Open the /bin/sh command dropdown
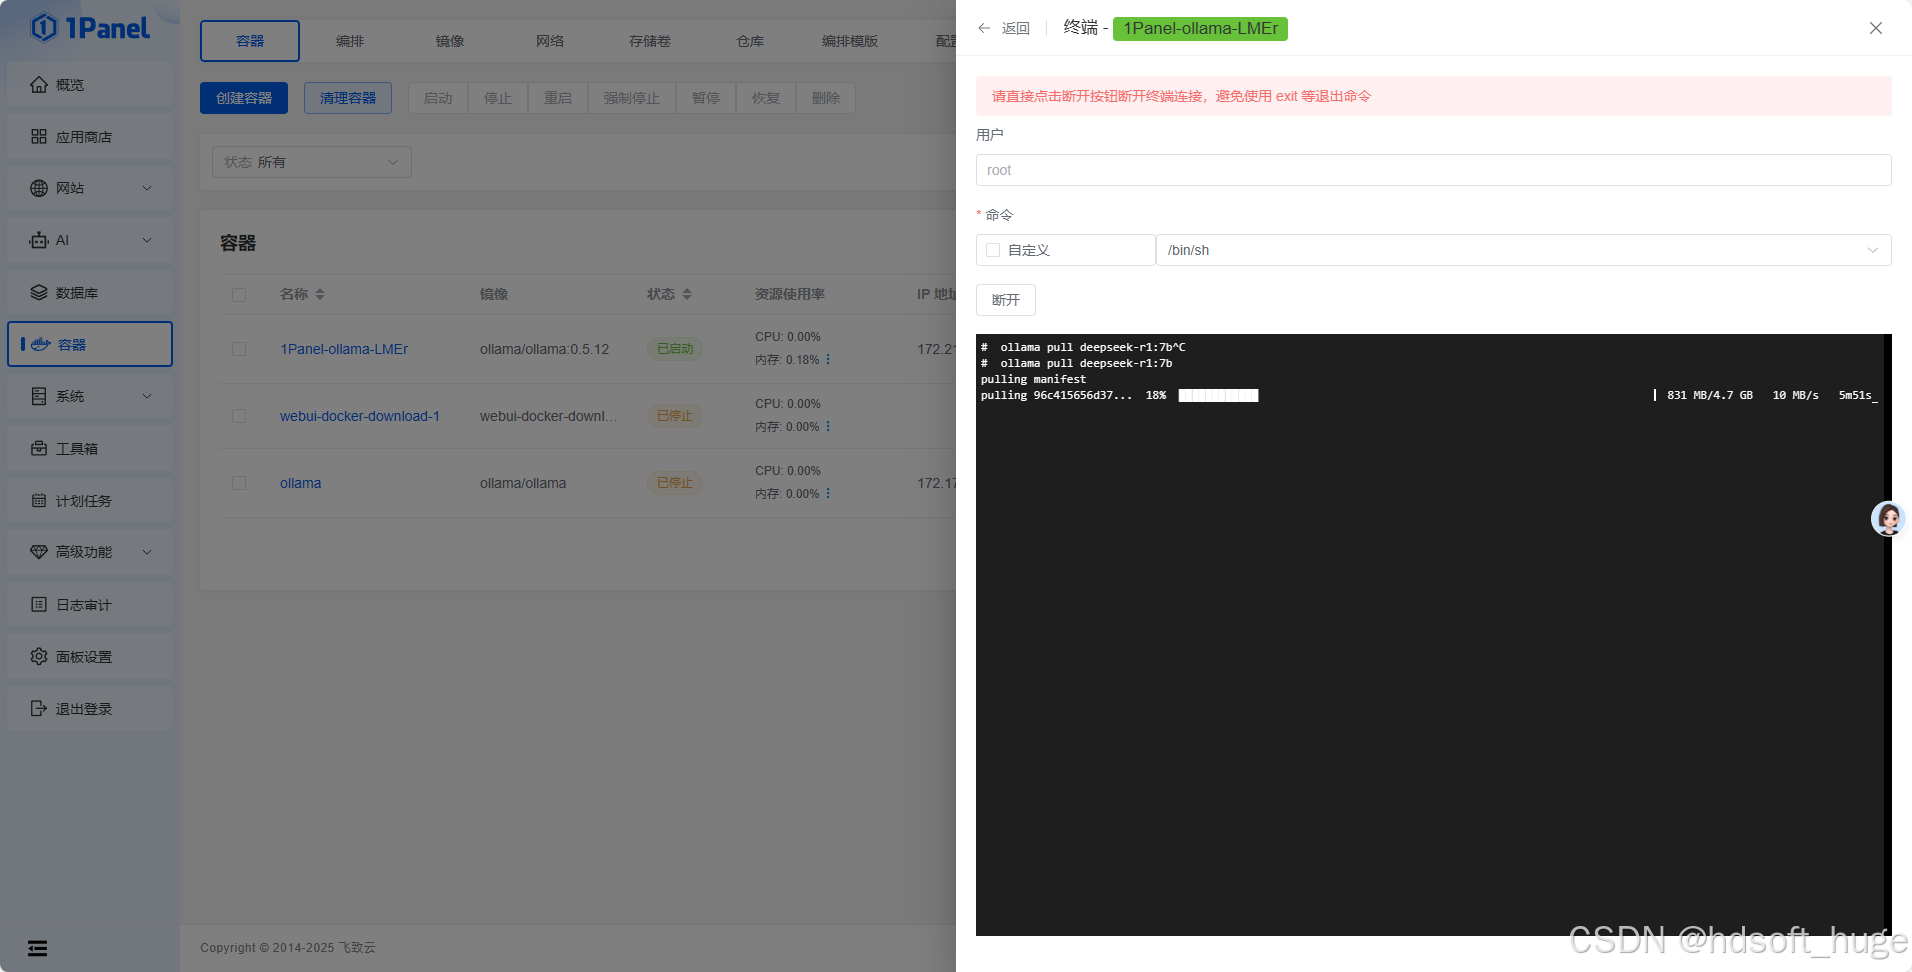1912x972 pixels. (x=1523, y=250)
